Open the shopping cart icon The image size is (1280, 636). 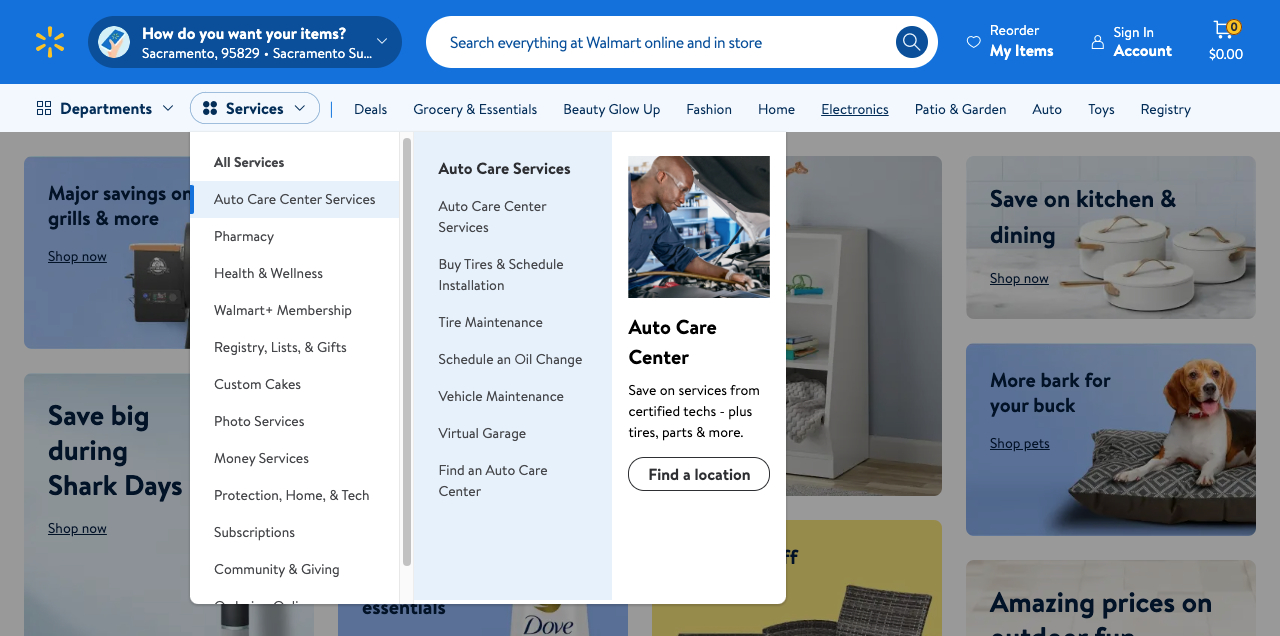[x=1223, y=30]
